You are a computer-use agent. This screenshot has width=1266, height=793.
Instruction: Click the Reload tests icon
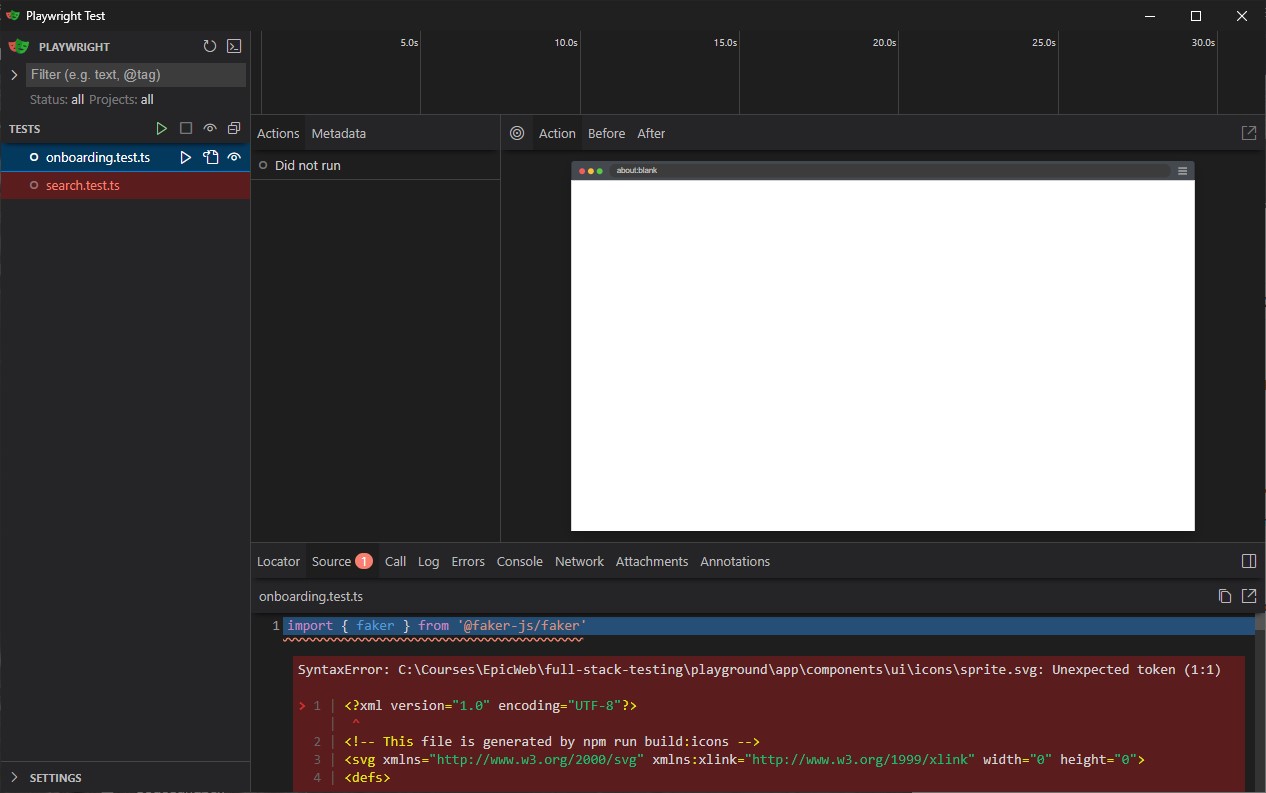[210, 46]
